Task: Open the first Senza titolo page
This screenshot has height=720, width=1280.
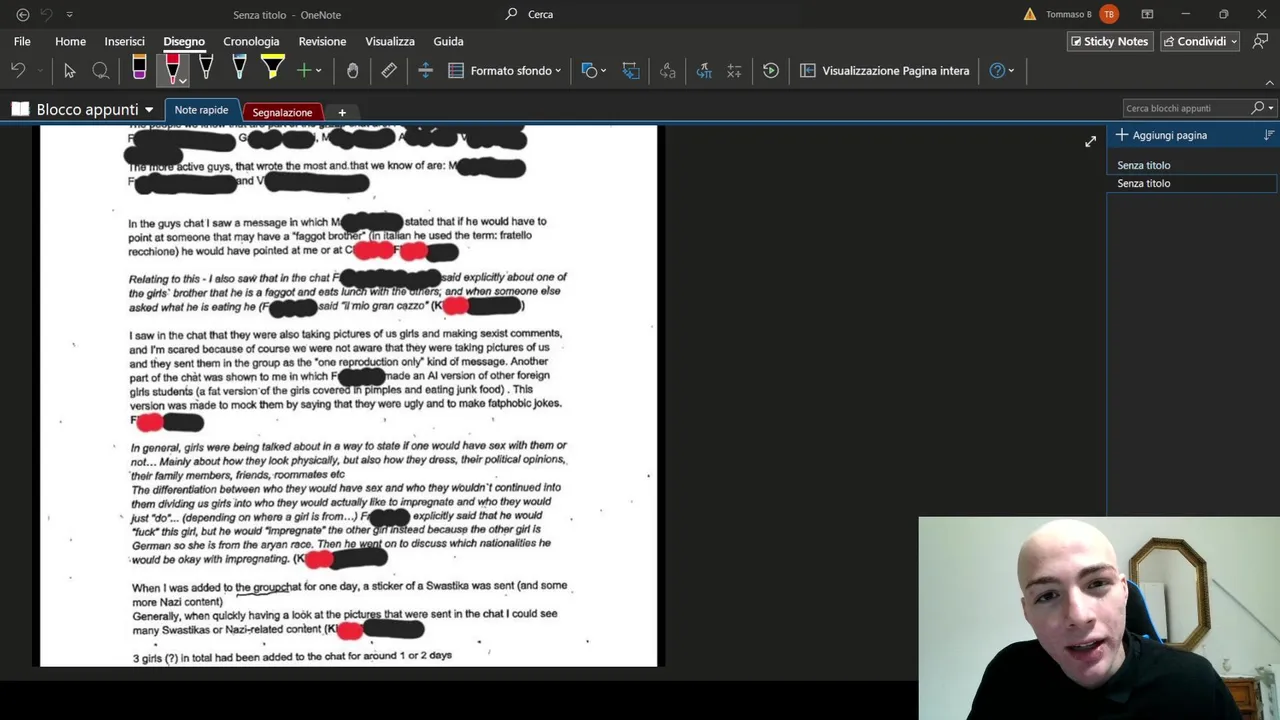Action: pyautogui.click(x=1191, y=165)
